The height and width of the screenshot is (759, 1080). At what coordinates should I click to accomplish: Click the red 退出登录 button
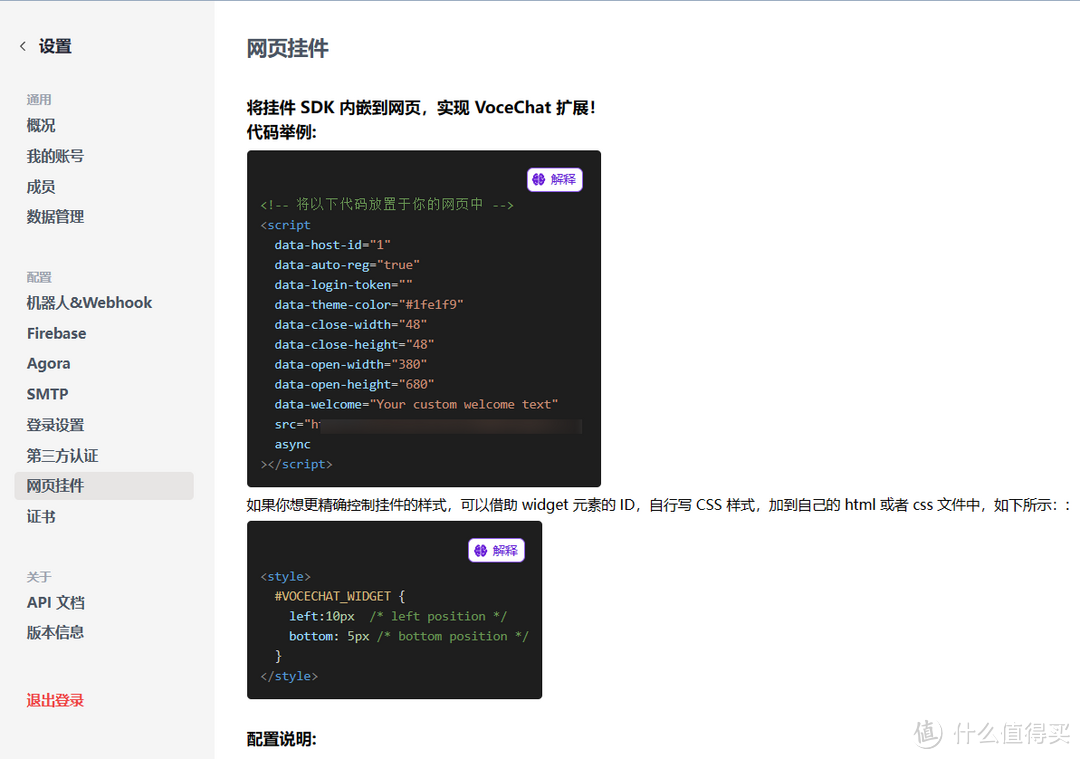[55, 700]
